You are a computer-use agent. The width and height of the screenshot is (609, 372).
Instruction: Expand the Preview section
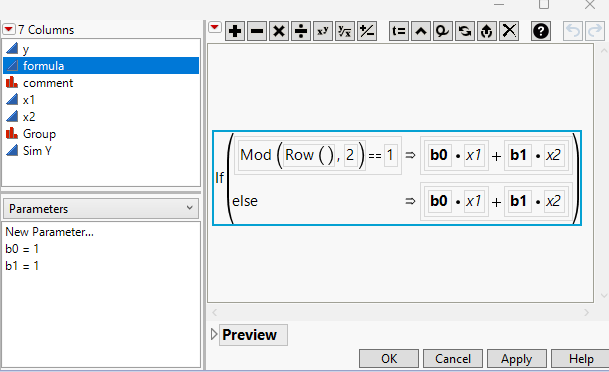214,334
